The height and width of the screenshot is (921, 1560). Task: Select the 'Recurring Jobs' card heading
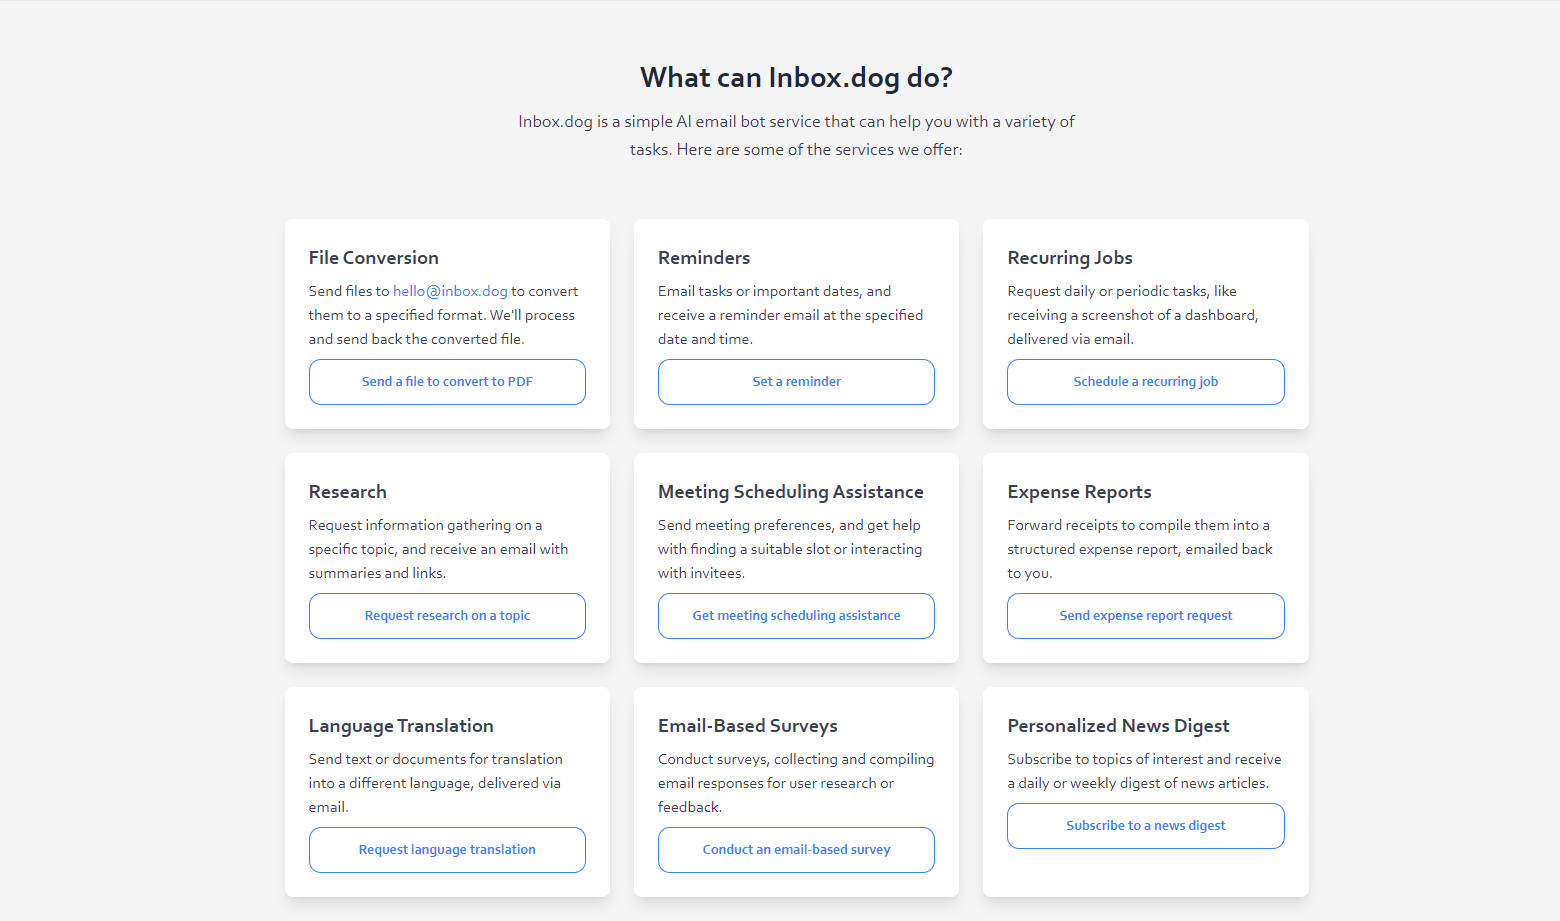tap(1070, 258)
